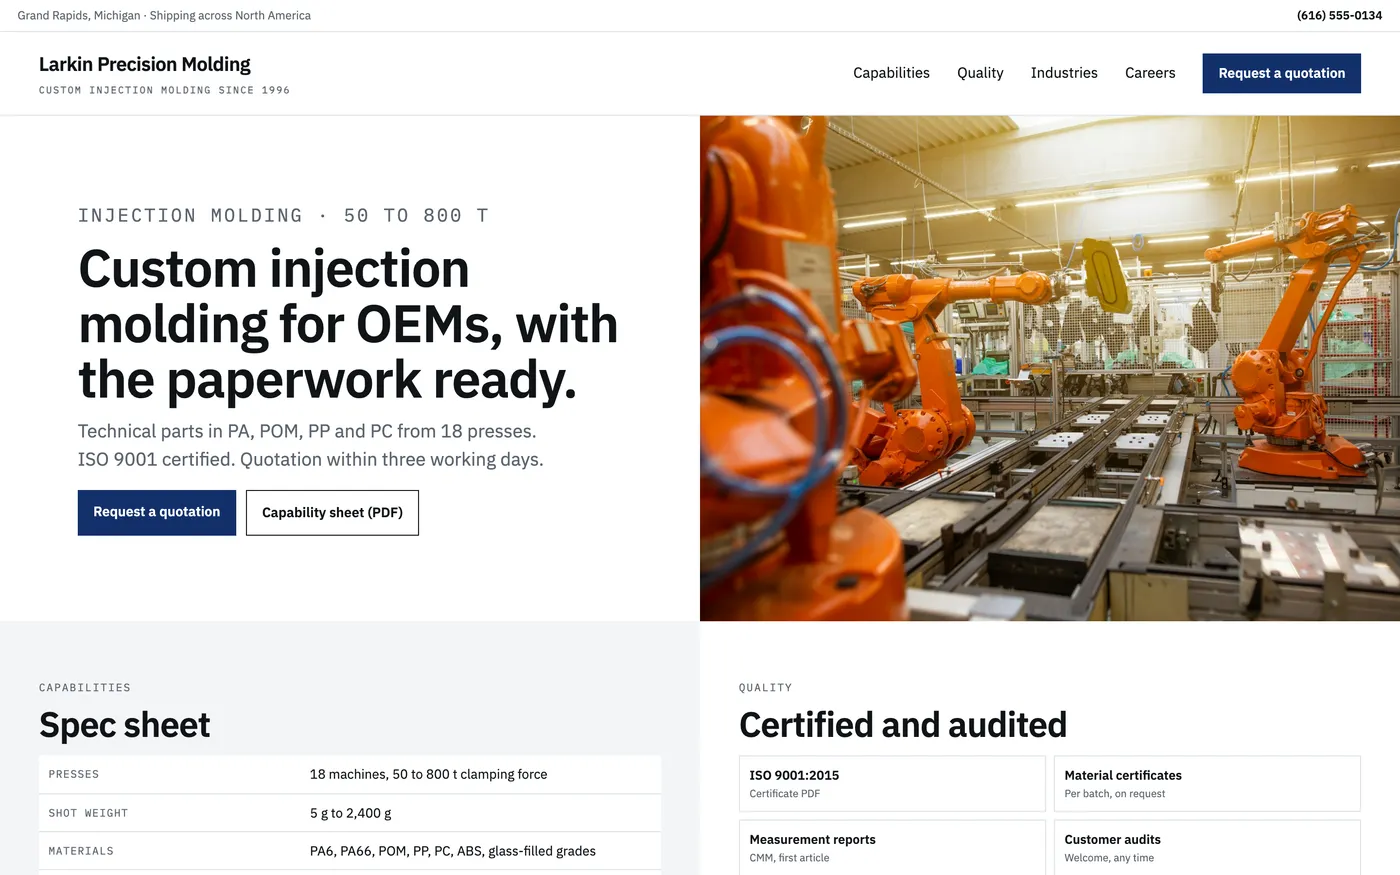Click 'CUSTOM INJECTION MOLDING SINCE 1996' tagline
This screenshot has width=1400, height=875.
coord(164,90)
